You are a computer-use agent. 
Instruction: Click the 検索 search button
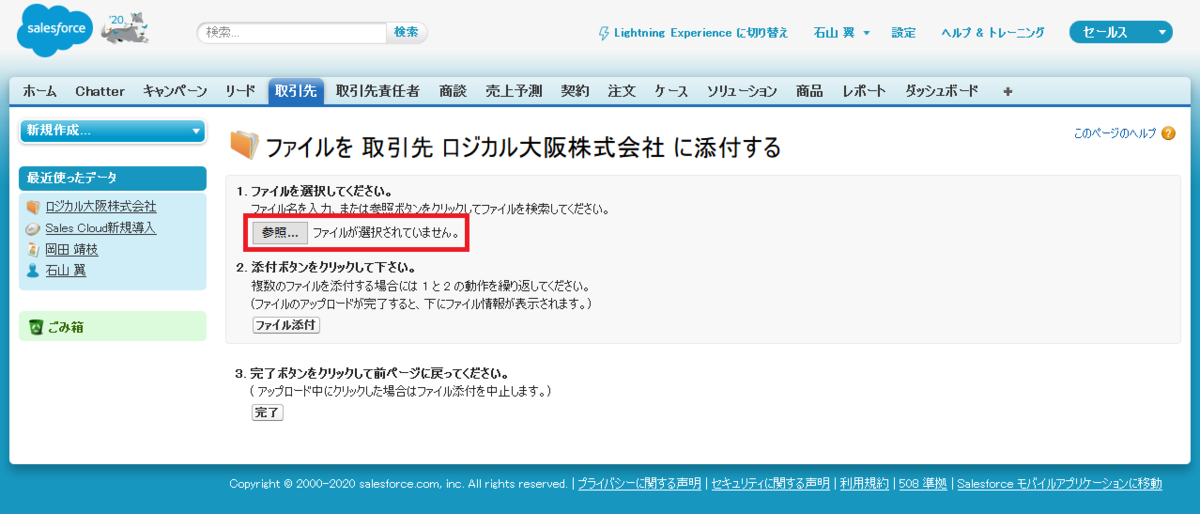[x=407, y=33]
